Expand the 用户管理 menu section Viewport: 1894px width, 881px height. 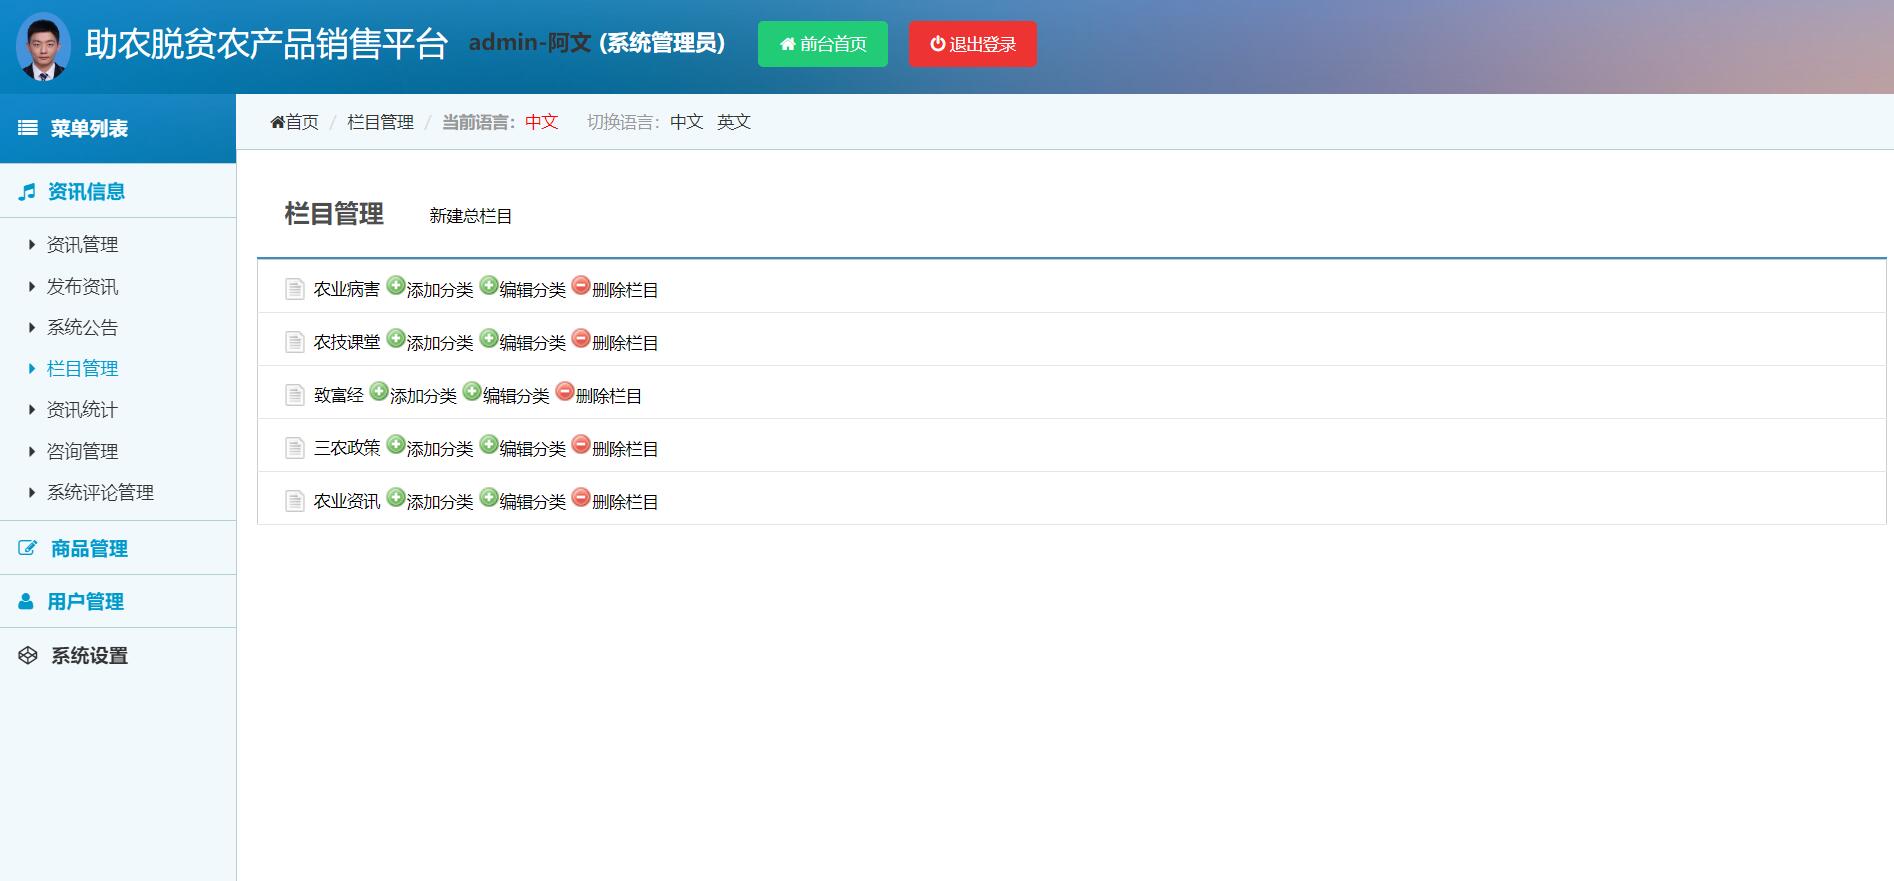[118, 601]
